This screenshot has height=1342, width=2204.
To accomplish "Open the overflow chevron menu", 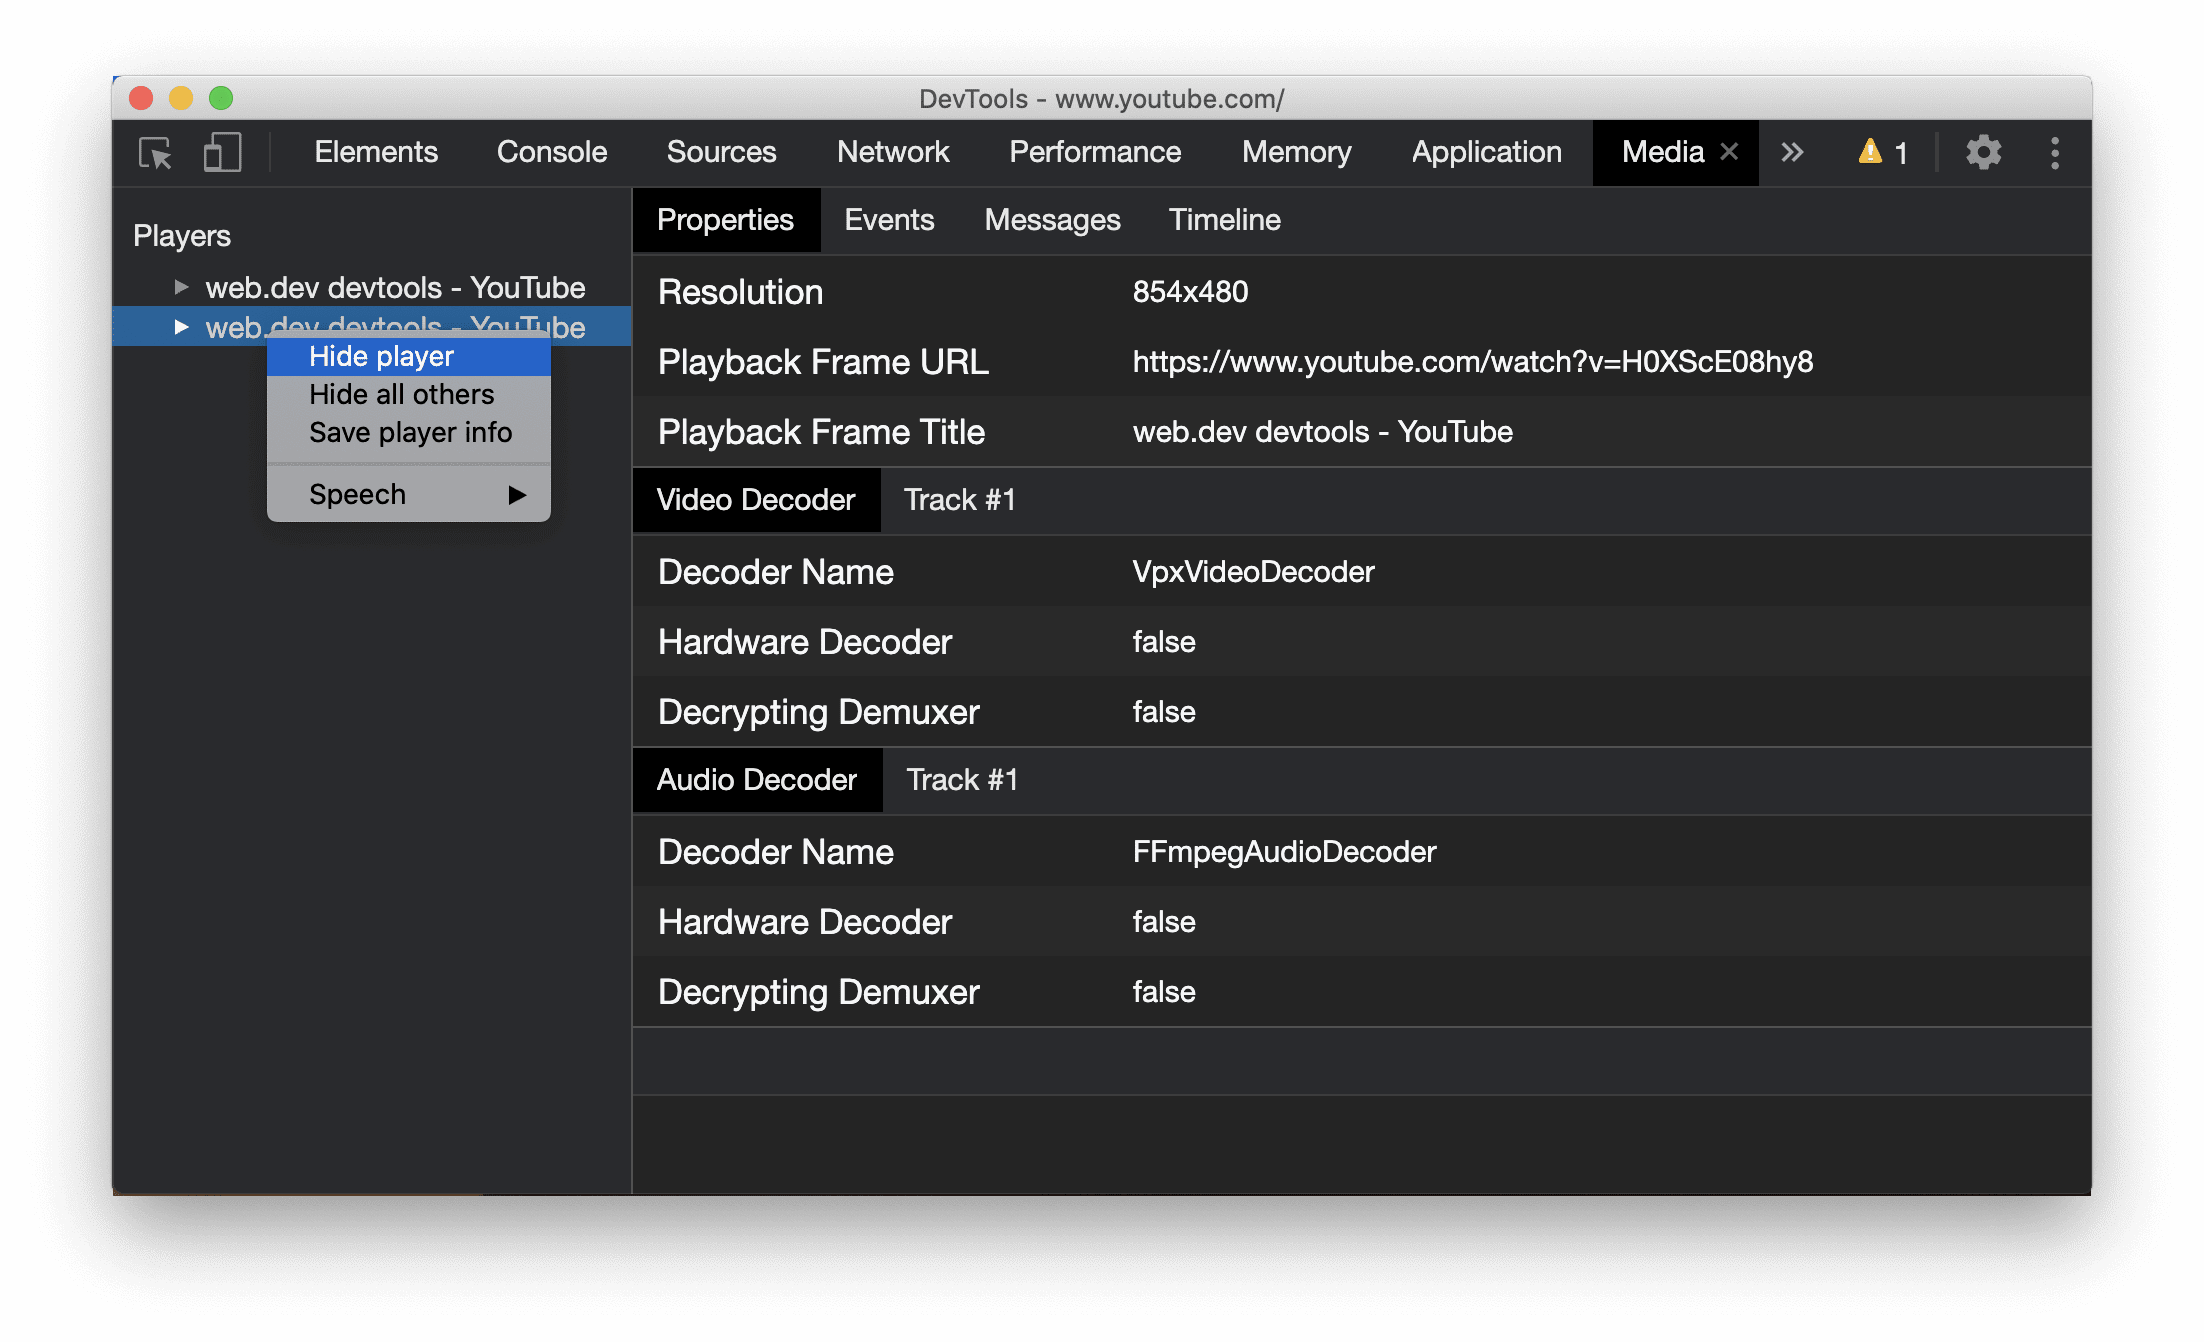I will [x=1790, y=151].
